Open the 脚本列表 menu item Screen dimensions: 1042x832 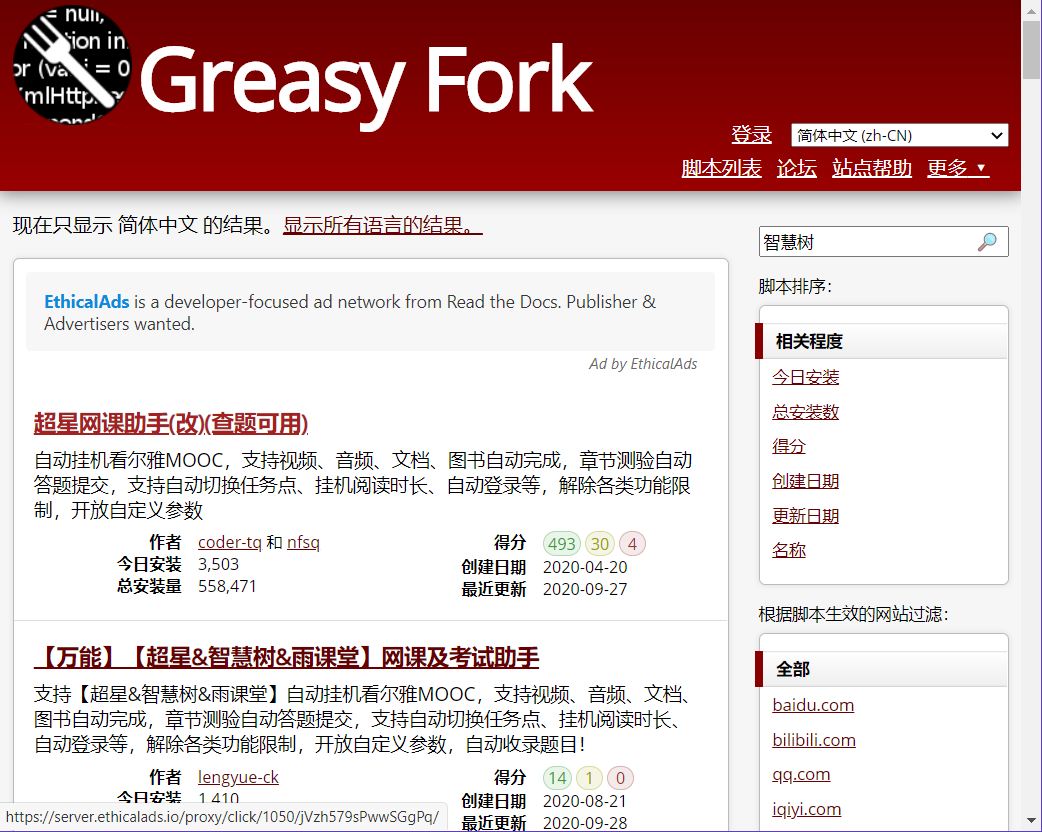(721, 168)
